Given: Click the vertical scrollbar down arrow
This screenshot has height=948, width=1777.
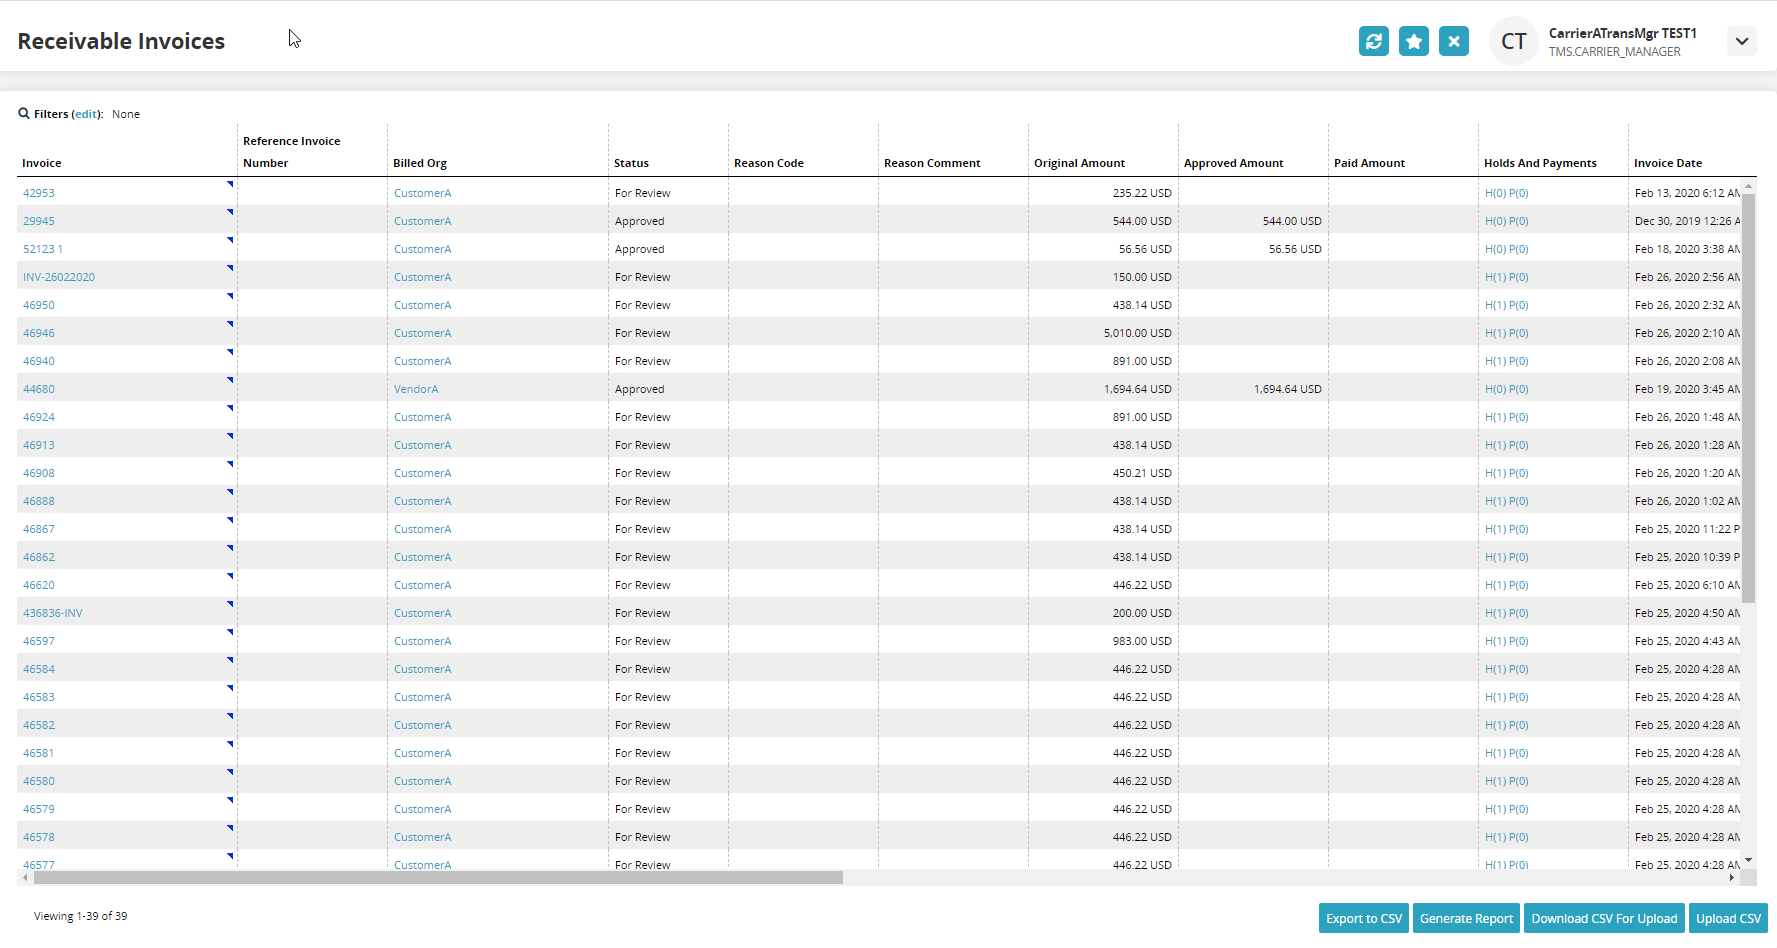Looking at the screenshot, I should 1748,860.
